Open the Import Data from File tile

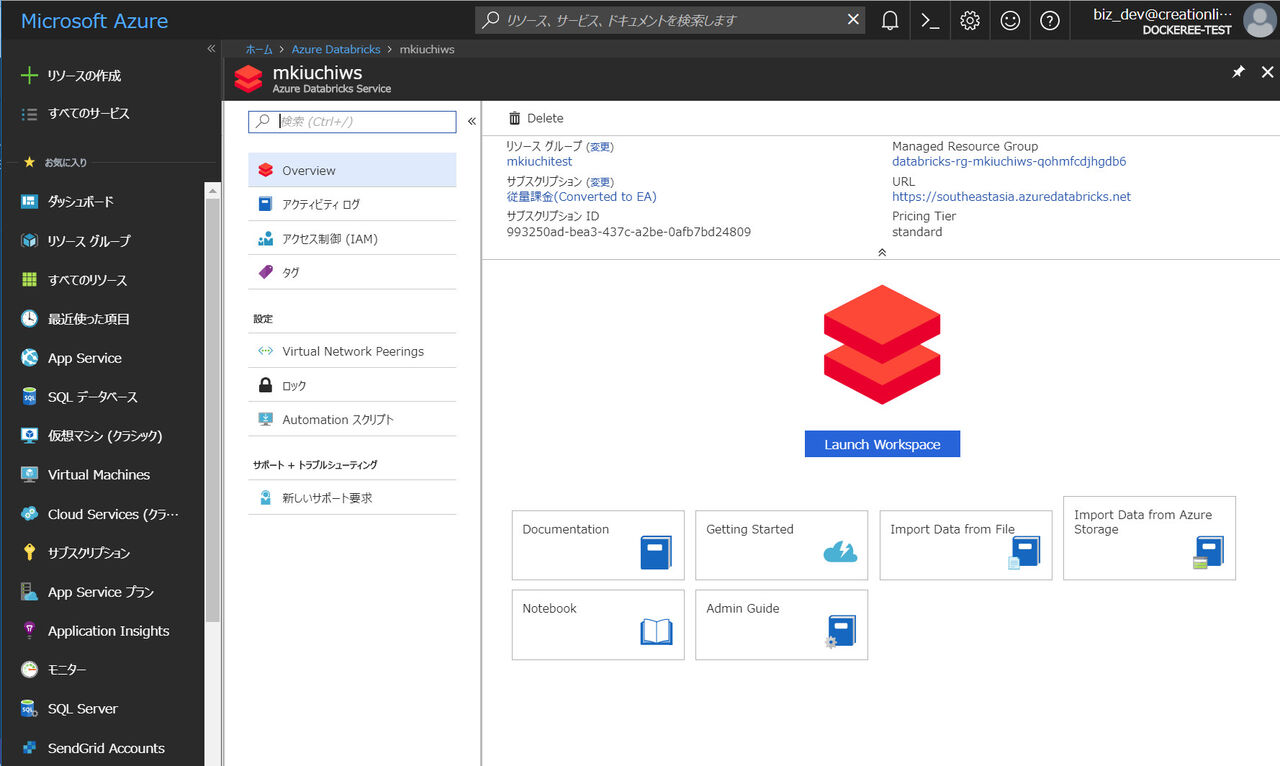click(x=966, y=545)
